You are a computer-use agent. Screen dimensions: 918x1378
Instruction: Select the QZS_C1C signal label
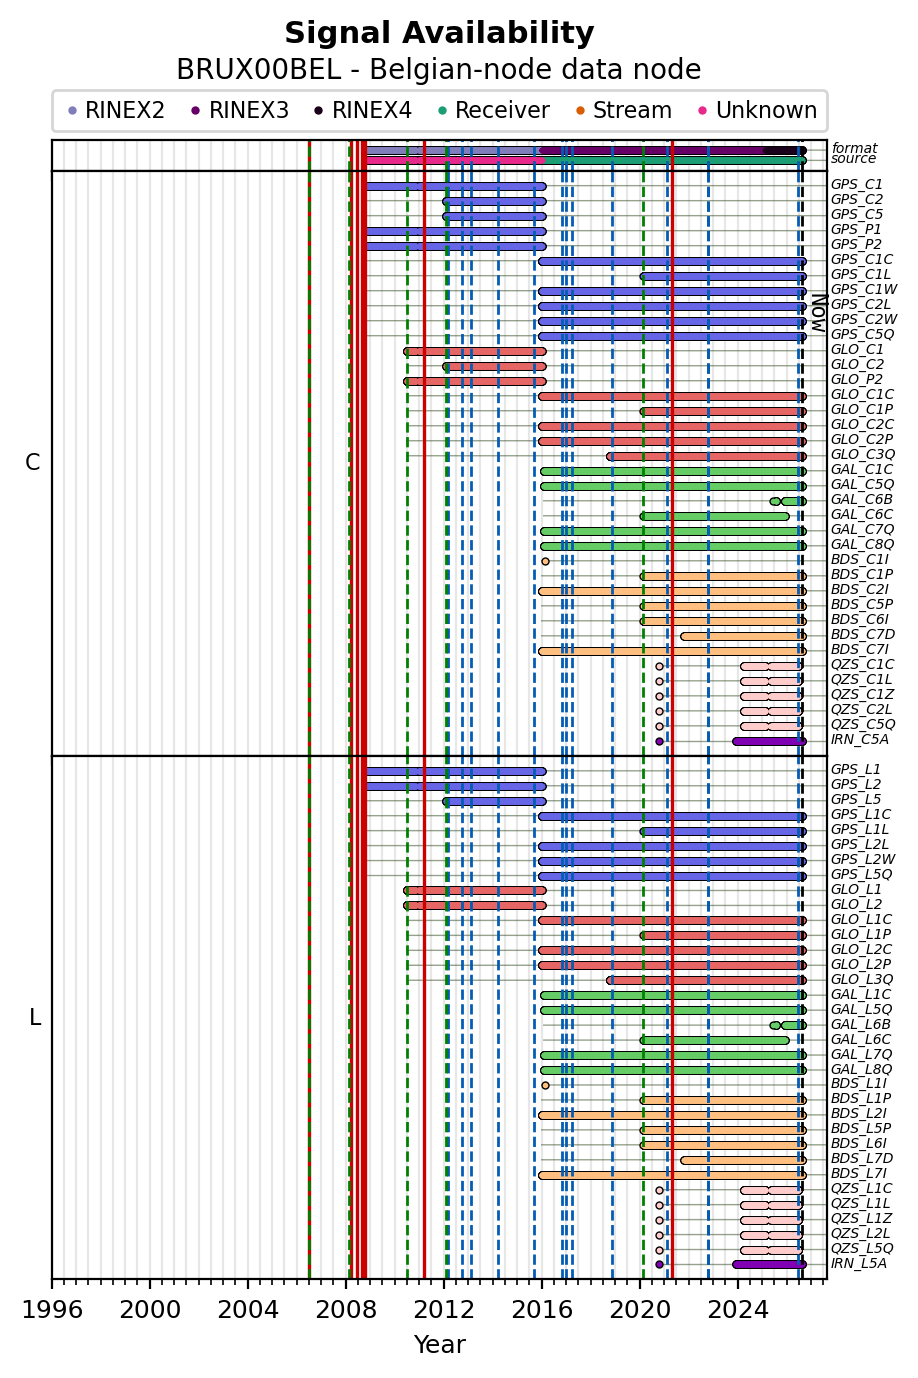click(863, 664)
